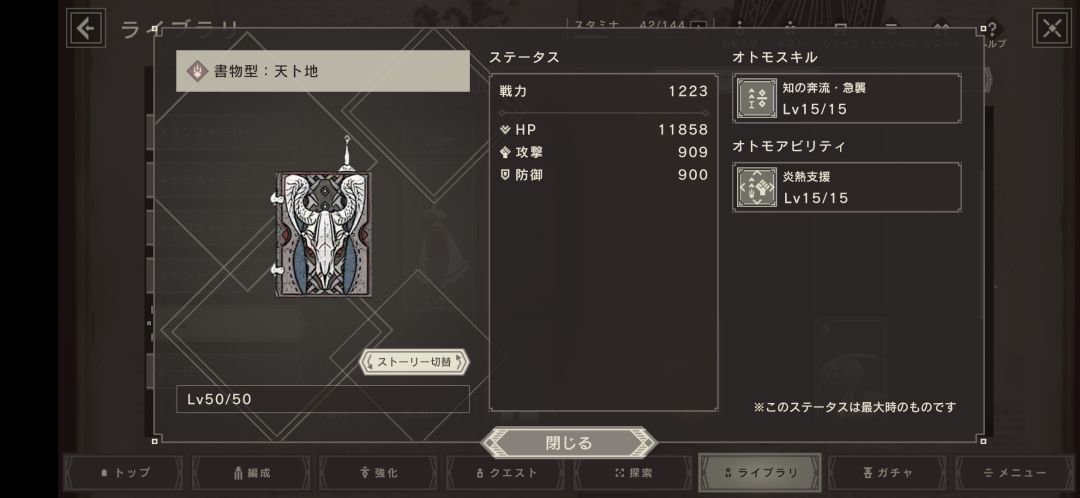Open the メニュー menu
Screen dimensions: 1080x498
pyautogui.click(x=1015, y=473)
